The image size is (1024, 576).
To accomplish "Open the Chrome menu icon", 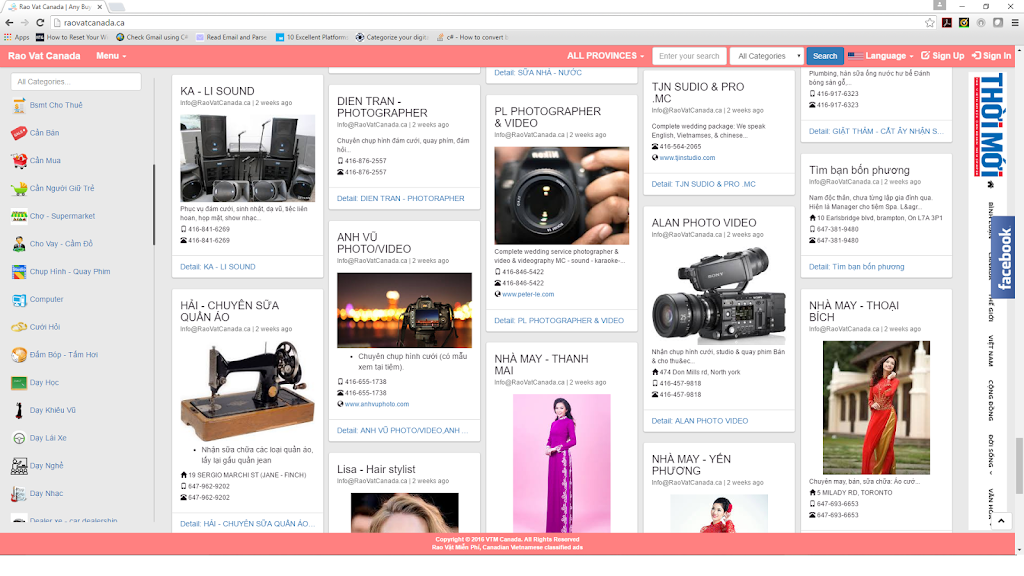I will tap(1015, 22).
